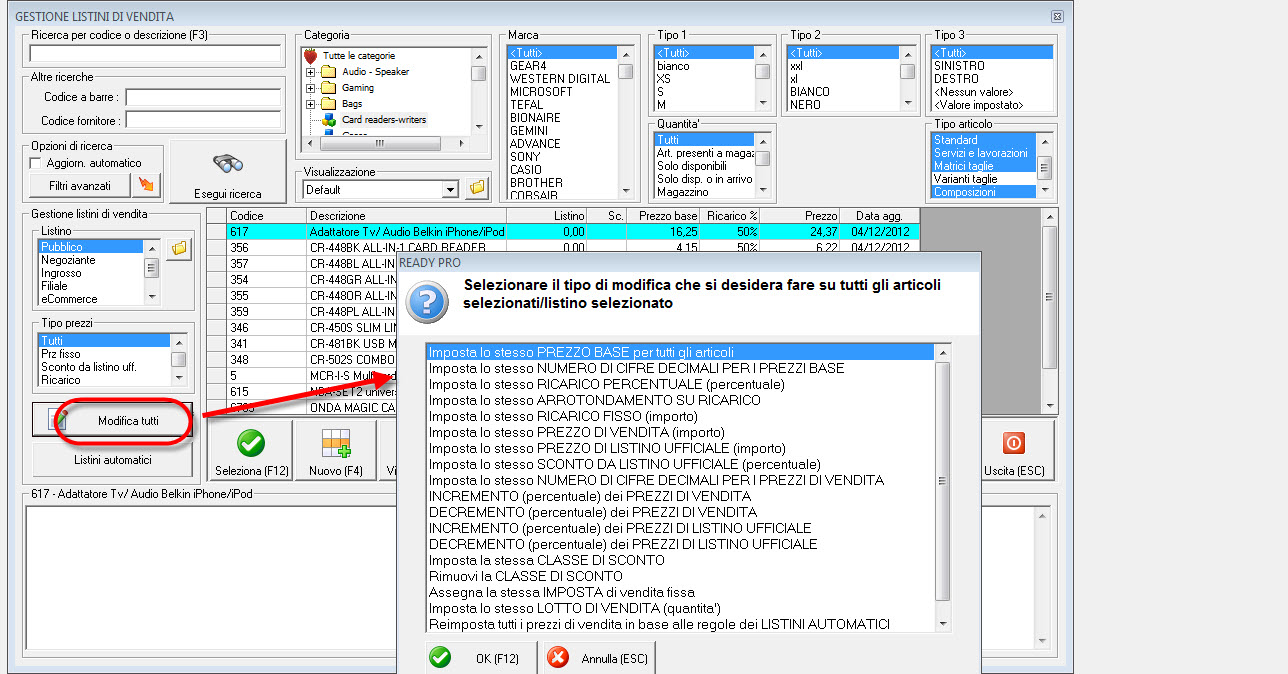Click dialog option list vertical scrollbar
Image resolution: width=1288 pixels, height=674 pixels.
[942, 488]
